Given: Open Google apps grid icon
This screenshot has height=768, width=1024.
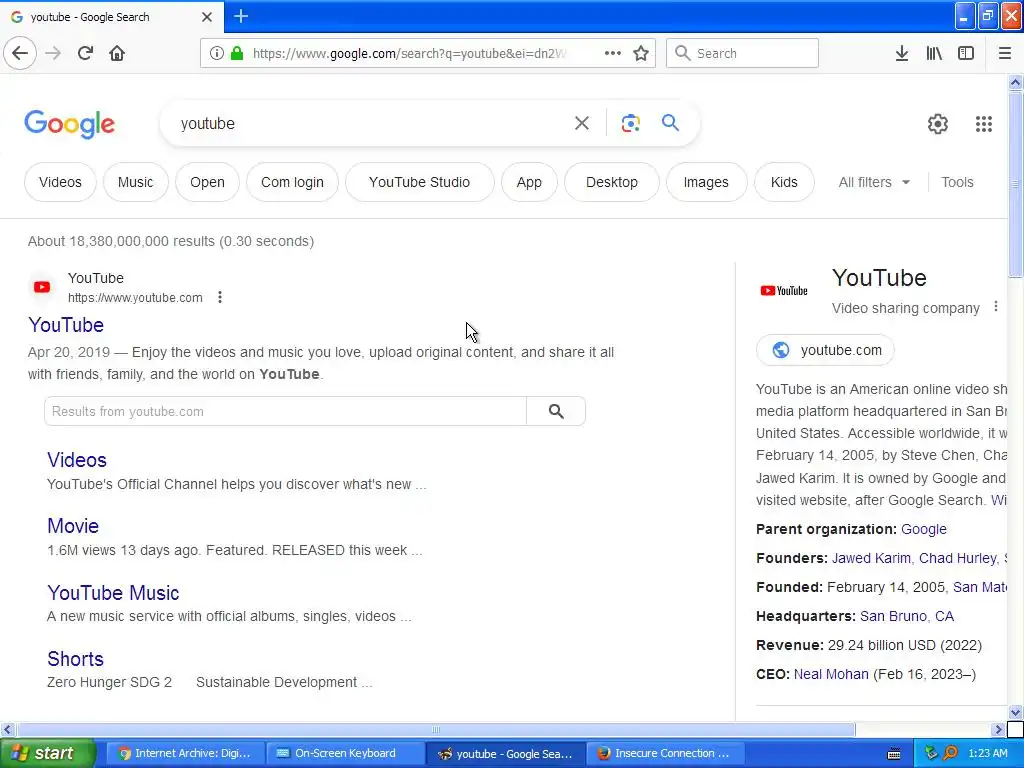Looking at the screenshot, I should [x=984, y=123].
